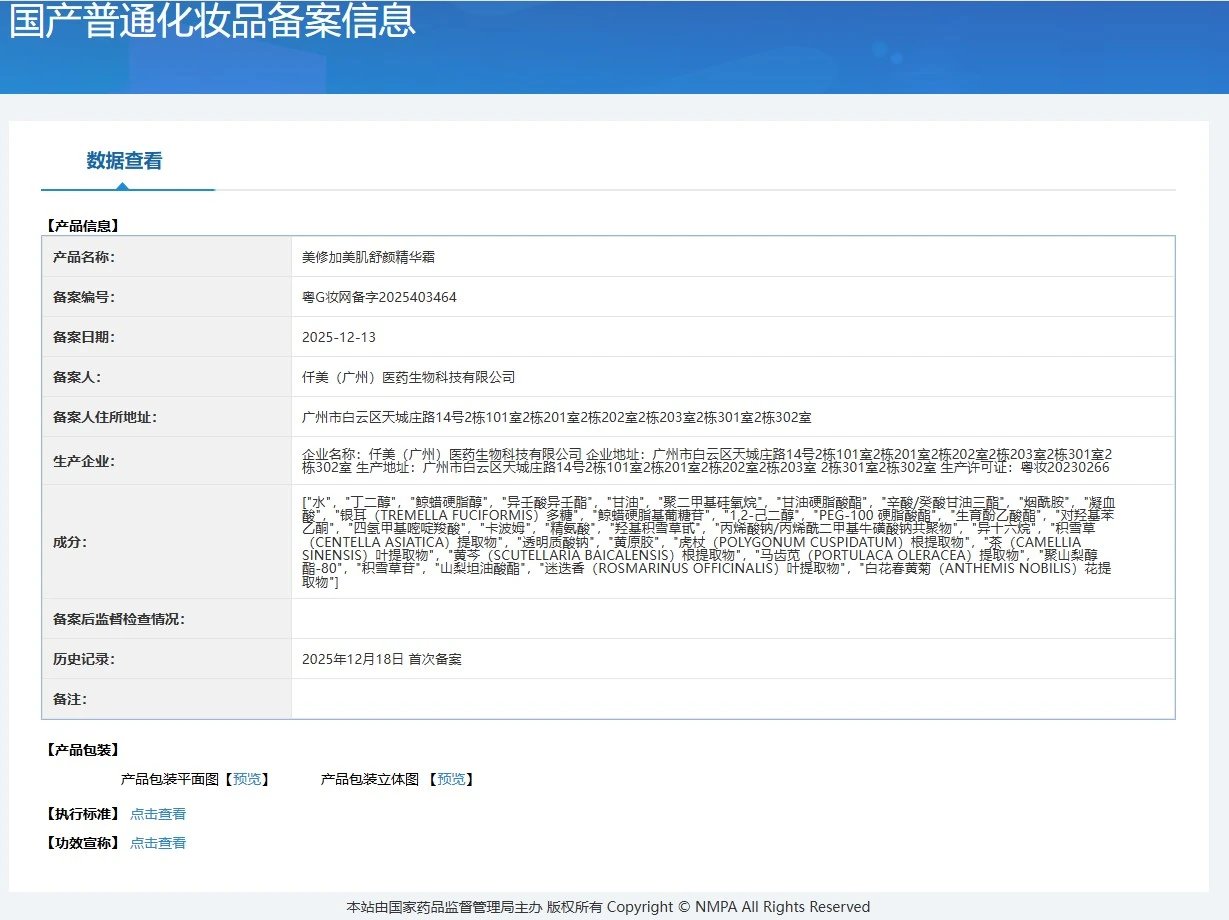This screenshot has width=1229, height=920.
Task: Select the ingredients list text
Action: point(708,541)
